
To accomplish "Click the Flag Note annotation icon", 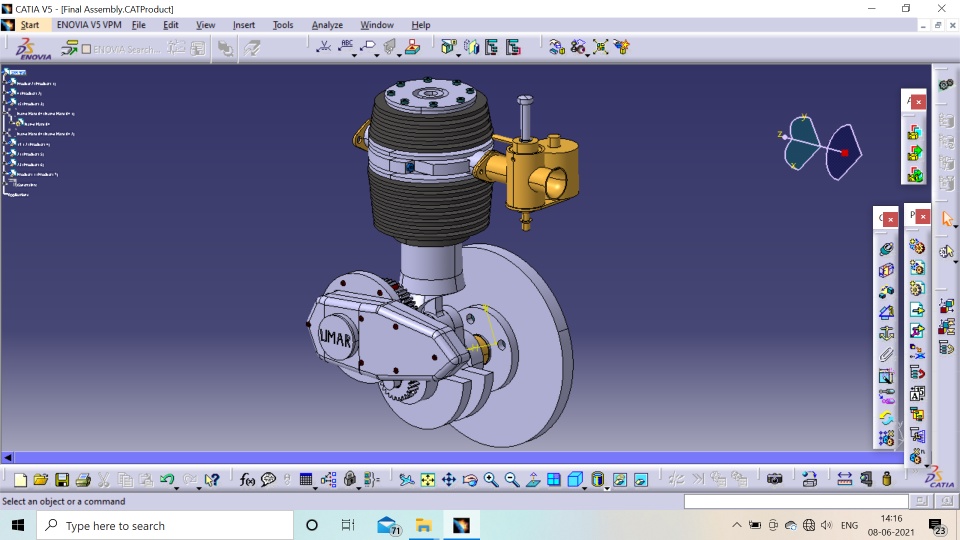I will (367, 46).
